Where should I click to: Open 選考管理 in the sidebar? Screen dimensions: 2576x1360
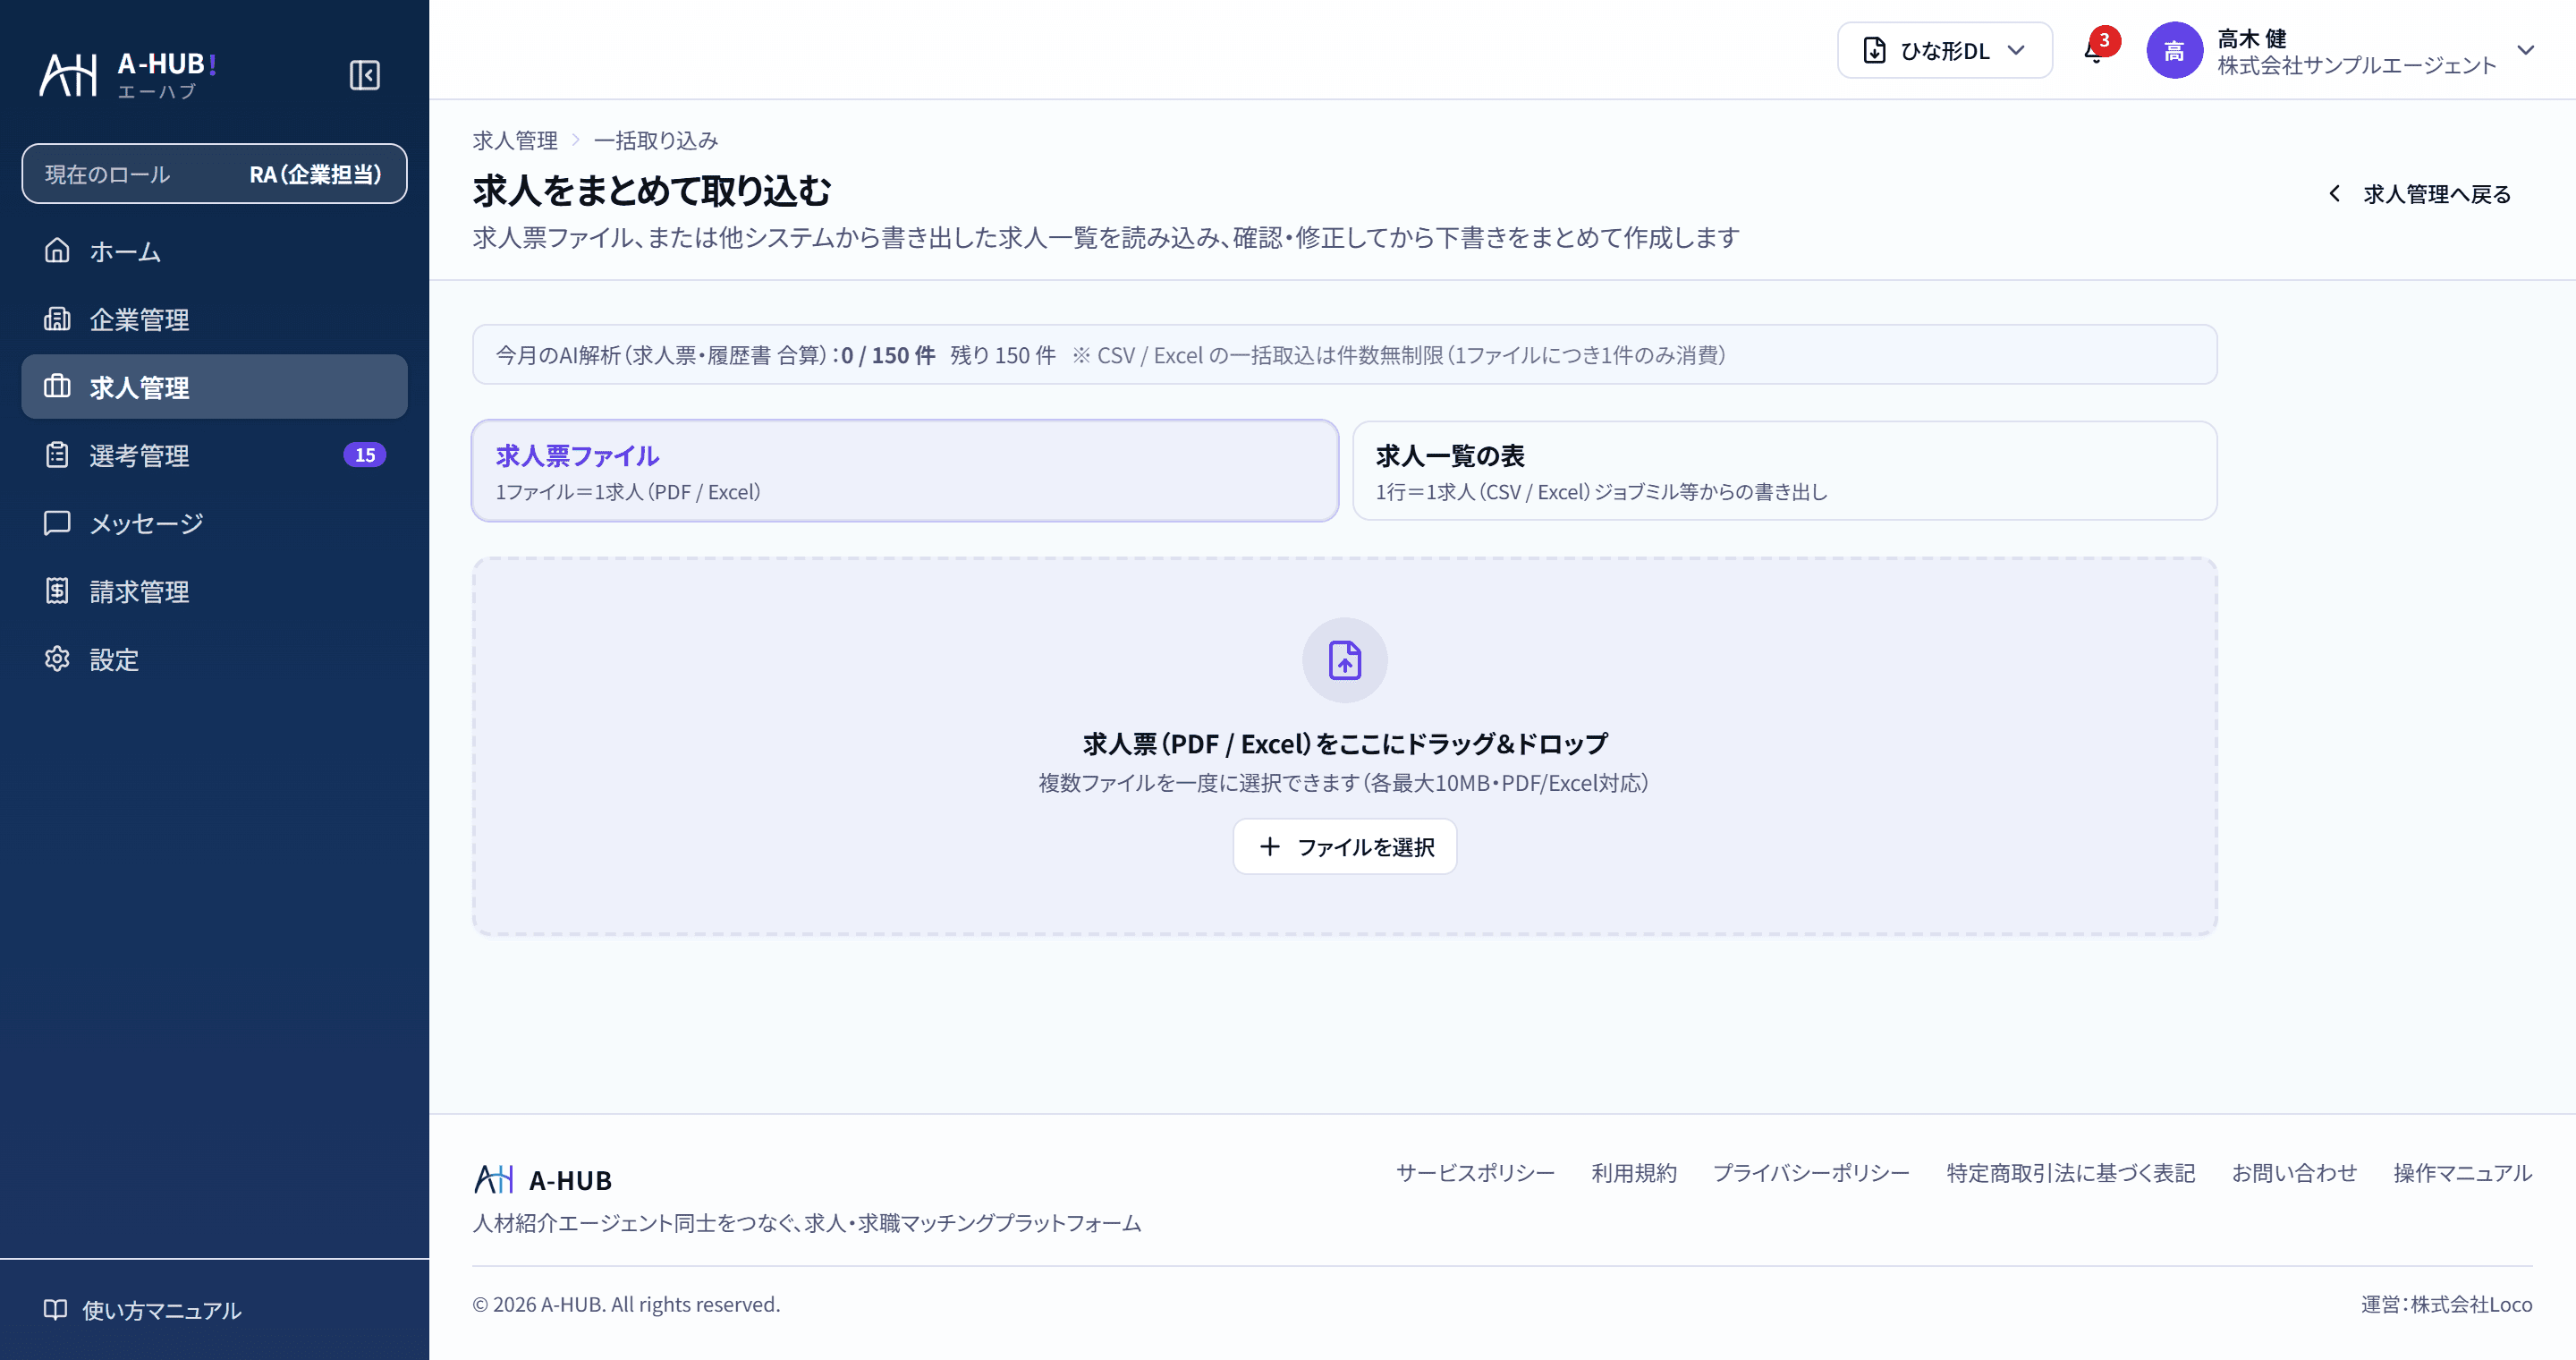pyautogui.click(x=214, y=454)
